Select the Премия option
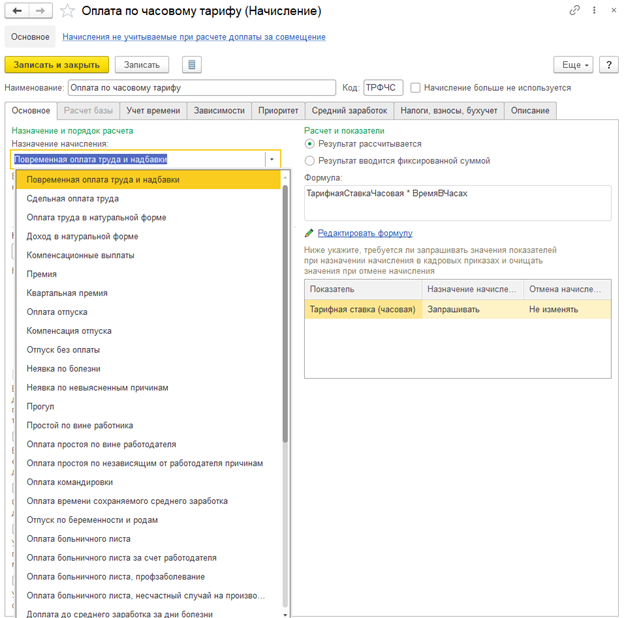This screenshot has height=618, width=624. 148,274
